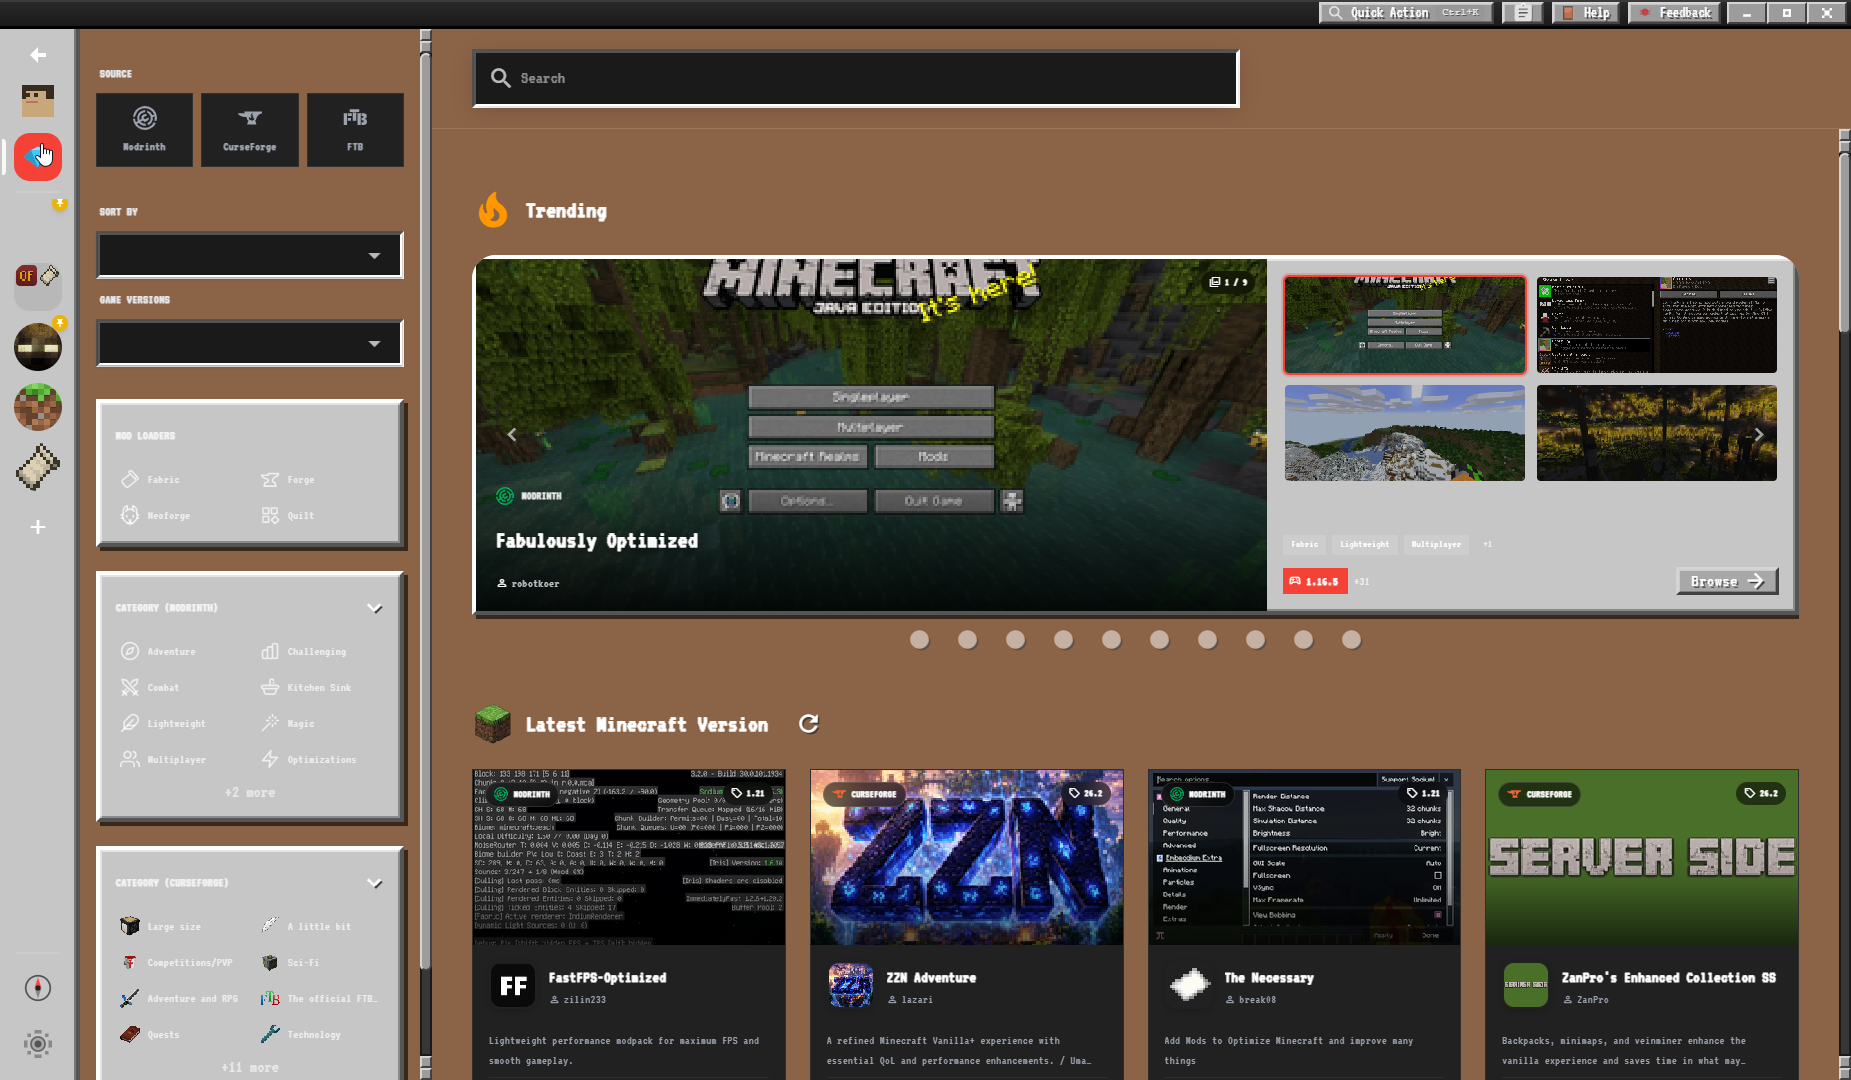Toggle the Magic category filter
The width and height of the screenshot is (1851, 1080).
point(288,724)
